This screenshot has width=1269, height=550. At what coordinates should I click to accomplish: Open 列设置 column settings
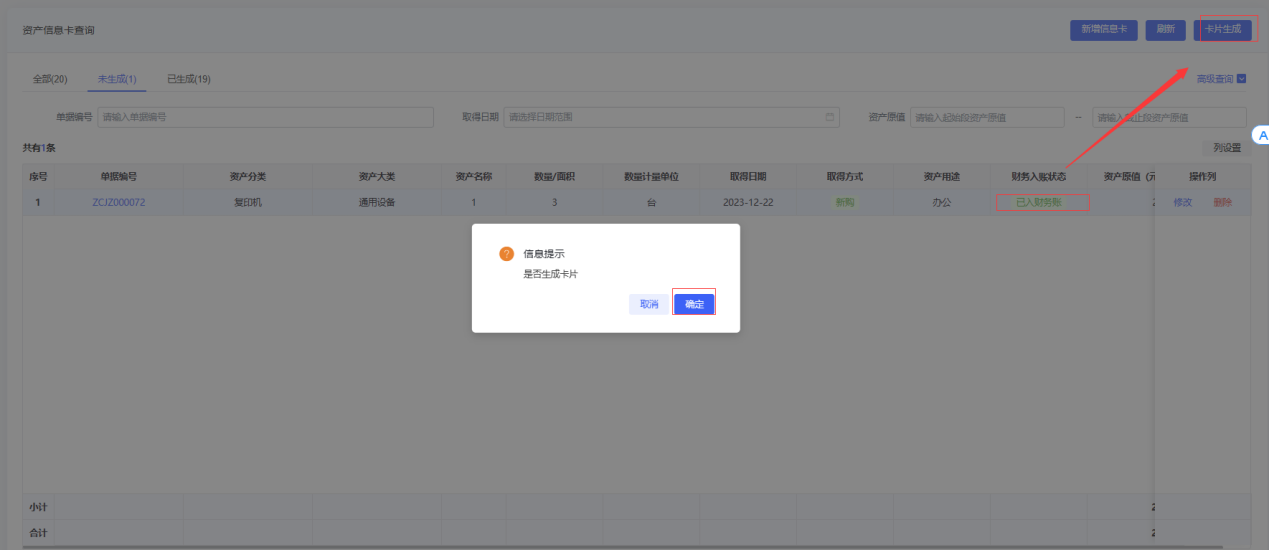[x=1227, y=147]
